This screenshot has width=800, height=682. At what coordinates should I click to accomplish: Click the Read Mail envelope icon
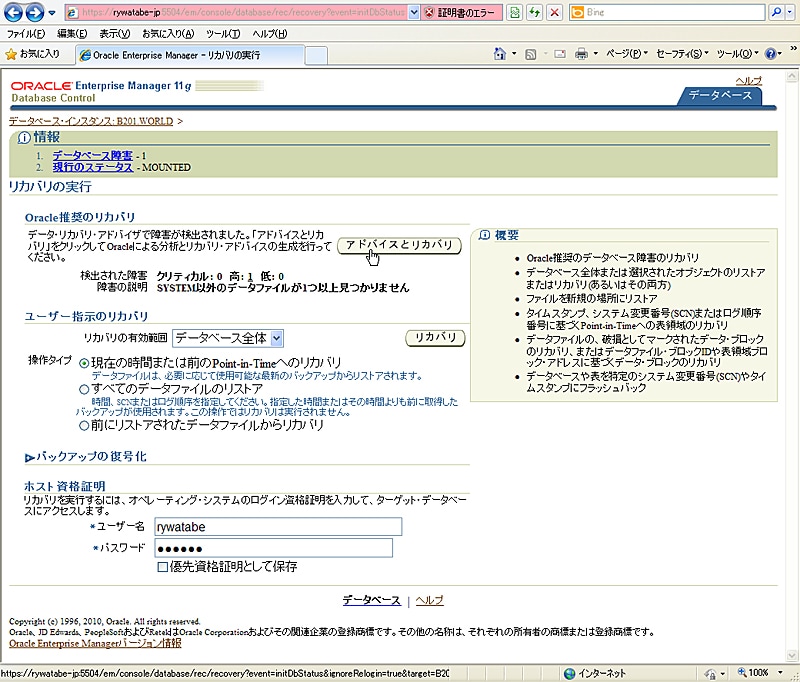coord(560,54)
